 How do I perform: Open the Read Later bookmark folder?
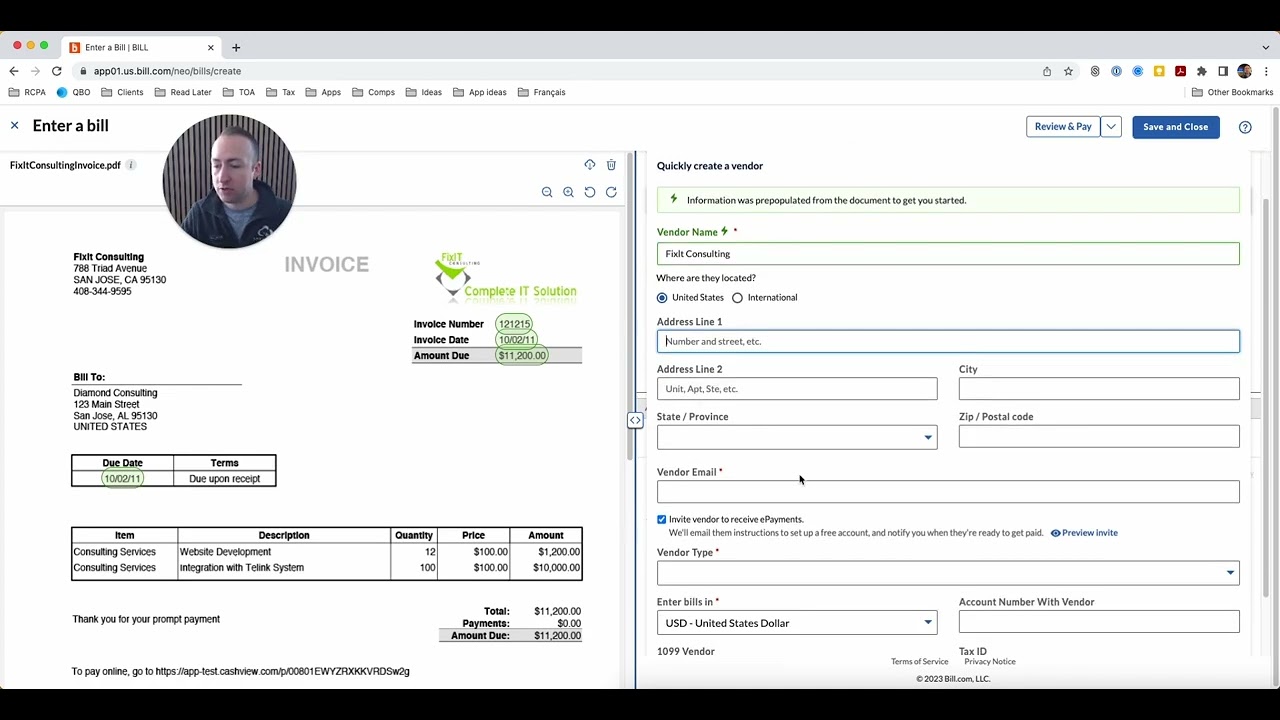point(183,92)
